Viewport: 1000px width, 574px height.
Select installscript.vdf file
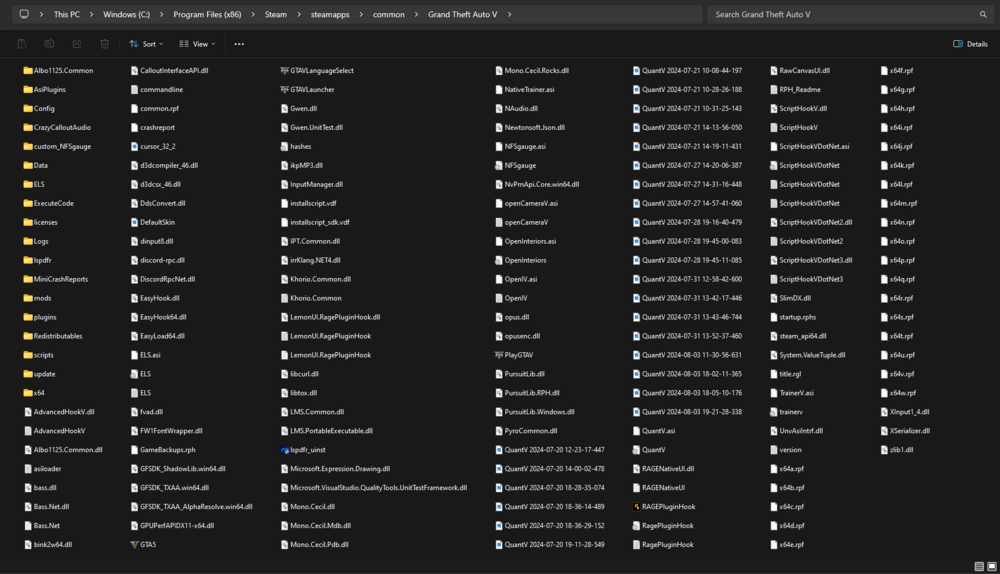coord(308,203)
